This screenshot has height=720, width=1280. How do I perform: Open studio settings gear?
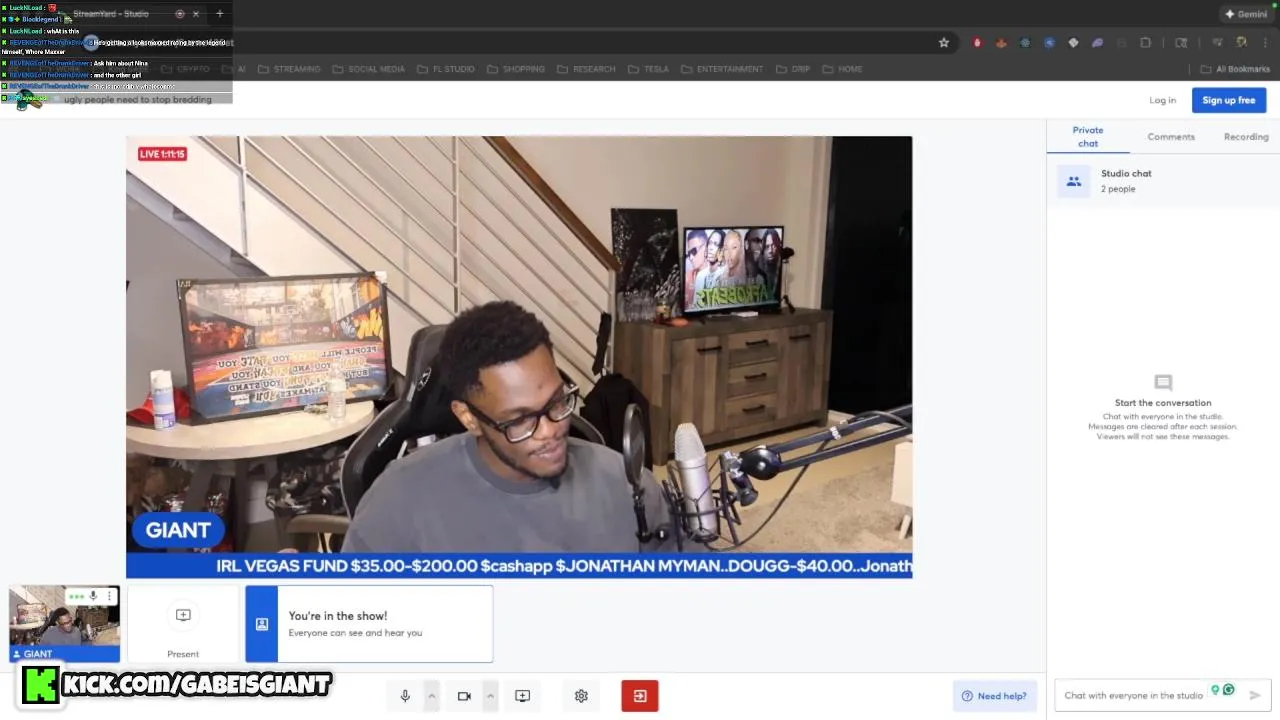click(x=581, y=696)
